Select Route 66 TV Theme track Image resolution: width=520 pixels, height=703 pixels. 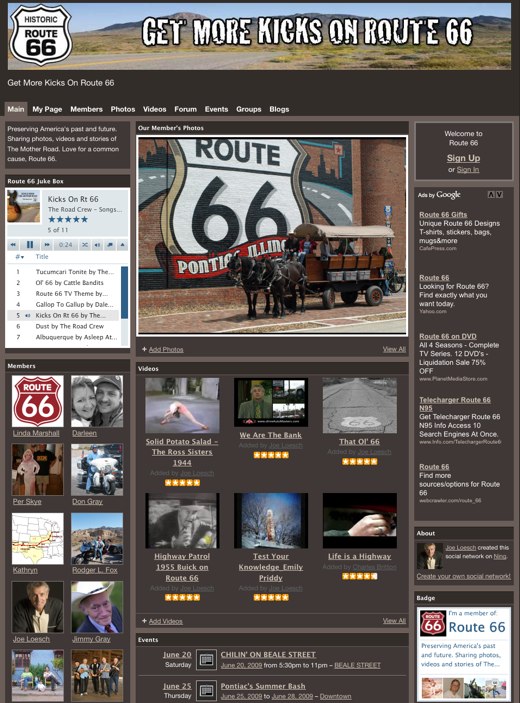pyautogui.click(x=63, y=294)
